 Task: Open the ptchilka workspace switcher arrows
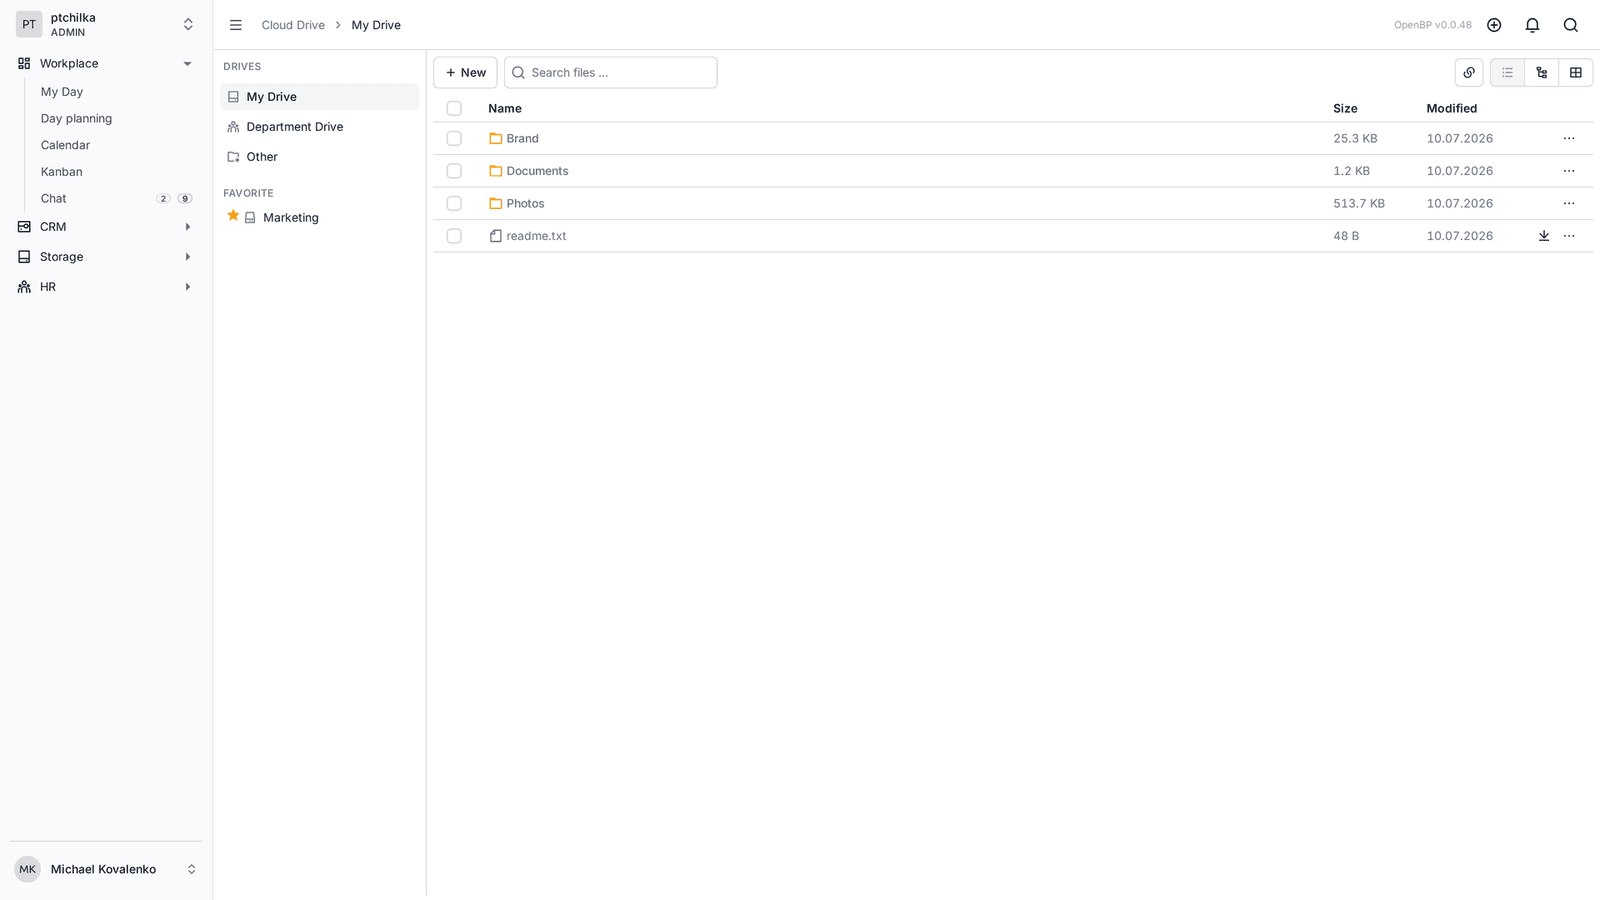click(188, 25)
